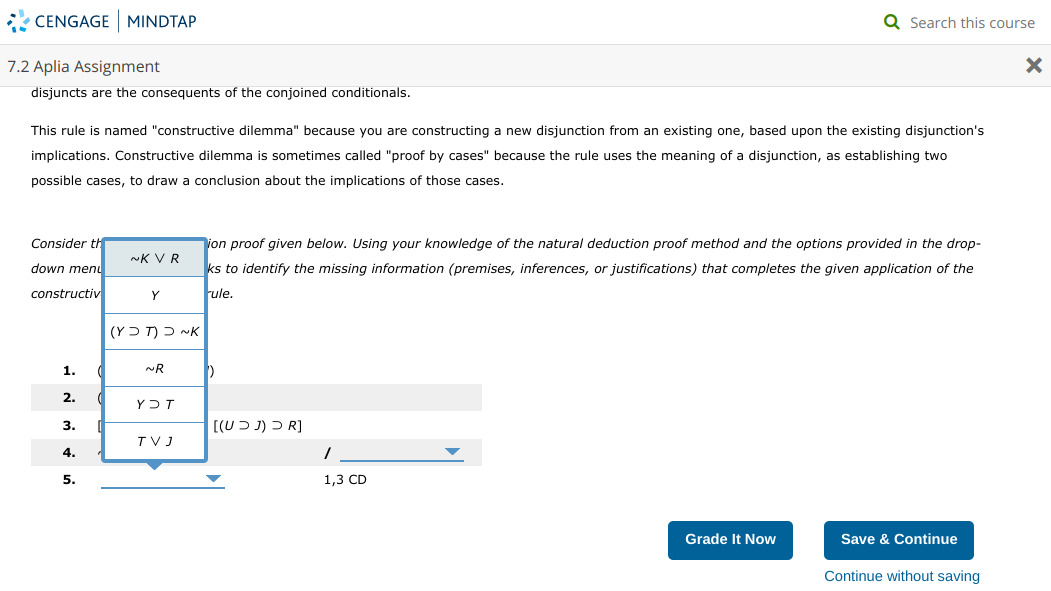This screenshot has width=1051, height=591.
Task: Select "(Y ⊃ T) ⊃ ~K" option
Action: (154, 331)
